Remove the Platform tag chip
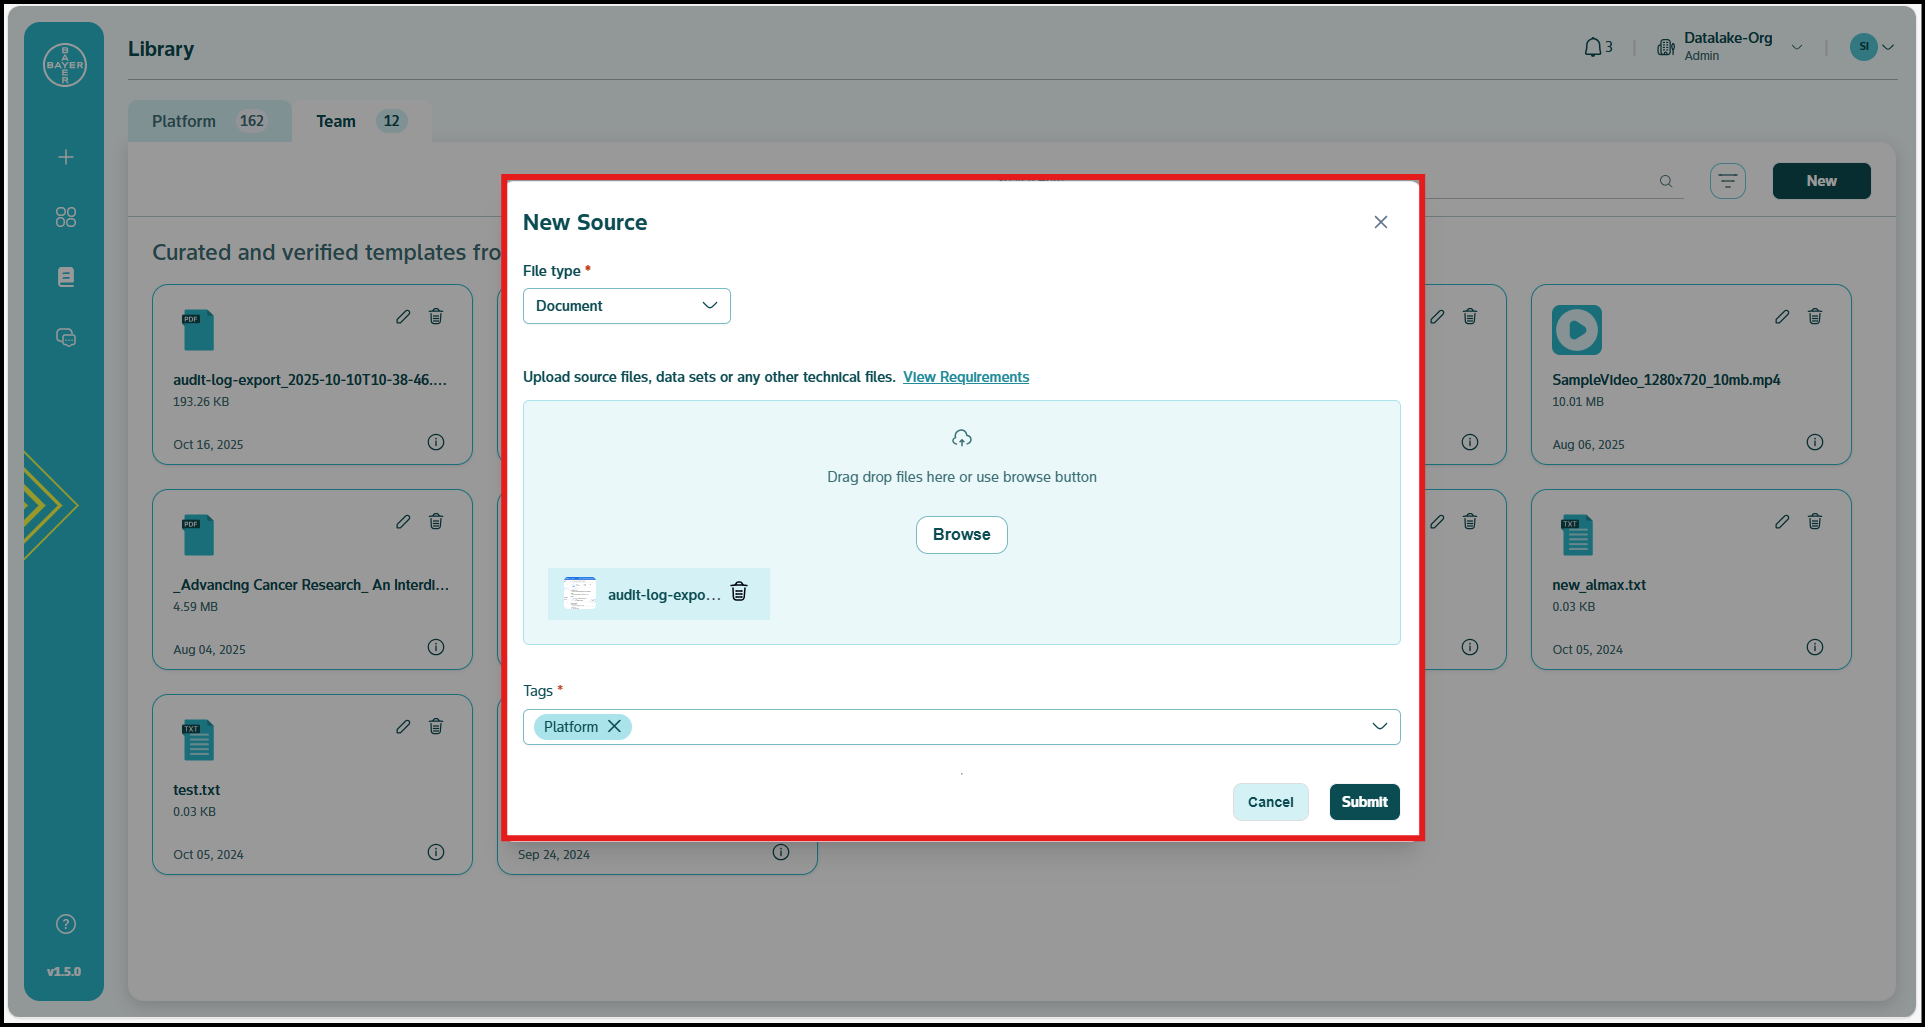 click(614, 727)
